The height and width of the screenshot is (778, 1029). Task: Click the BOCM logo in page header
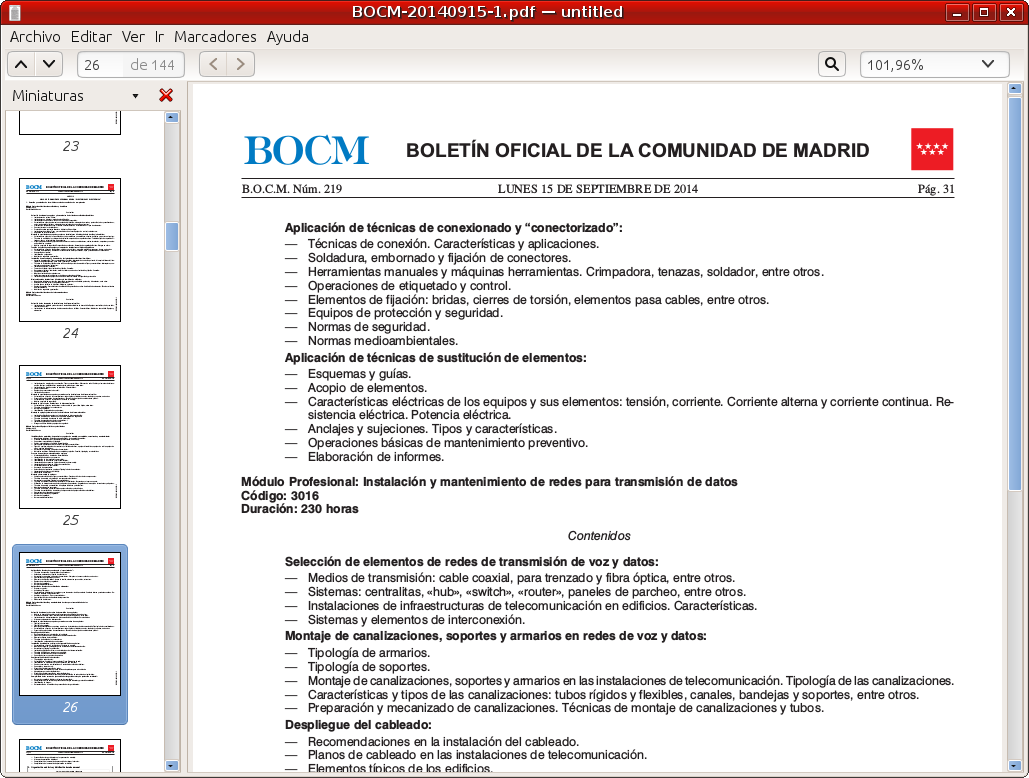[x=306, y=150]
